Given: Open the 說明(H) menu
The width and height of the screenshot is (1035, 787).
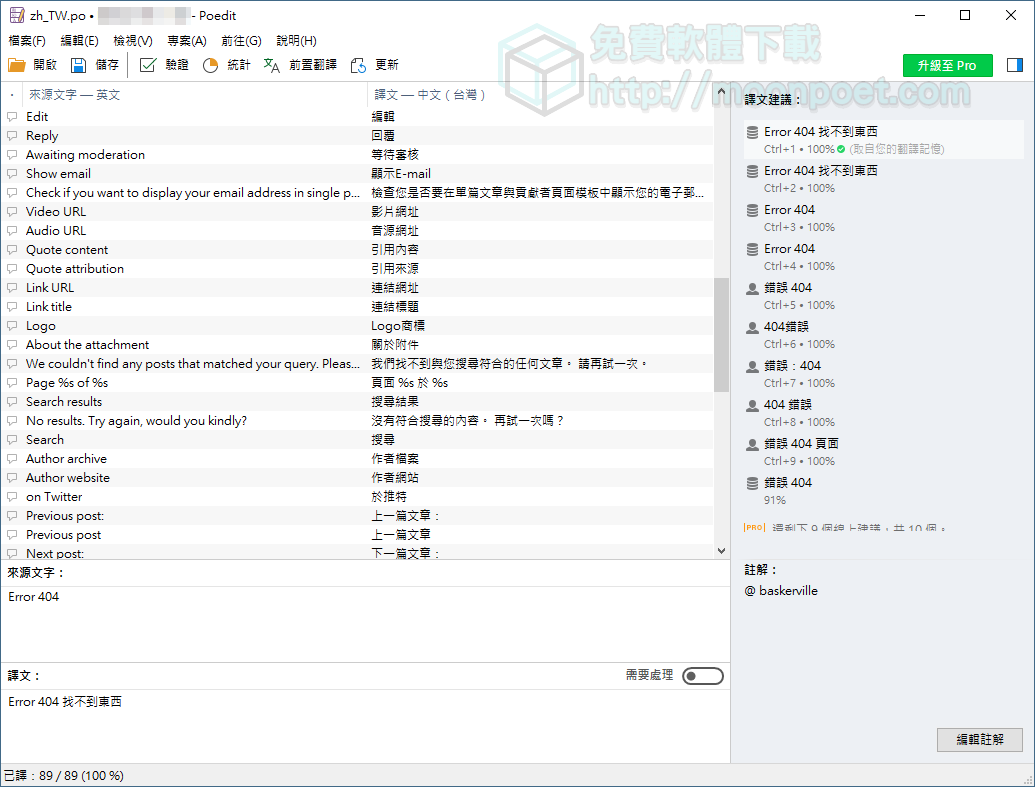Looking at the screenshot, I should point(296,41).
